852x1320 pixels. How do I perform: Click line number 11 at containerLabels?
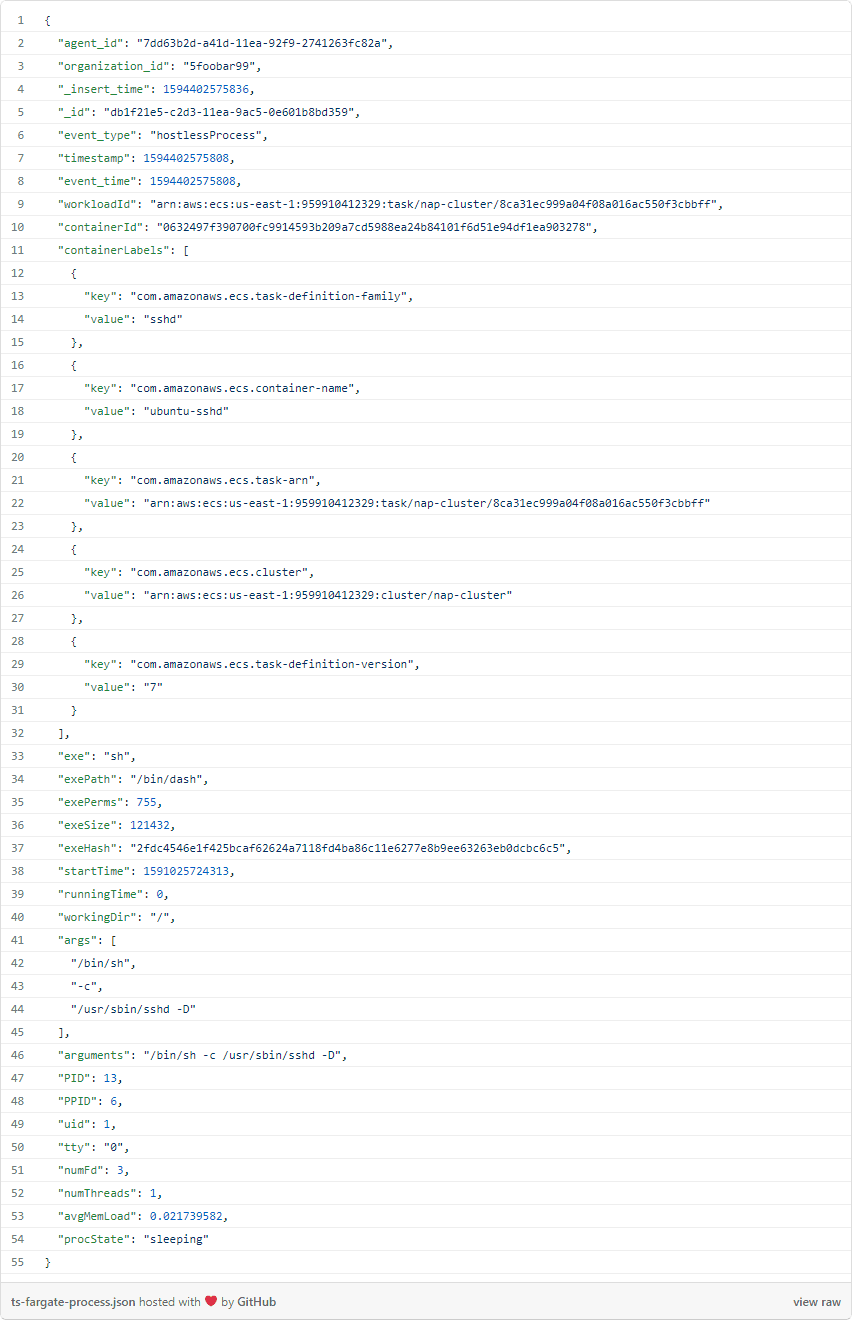[x=20, y=250]
